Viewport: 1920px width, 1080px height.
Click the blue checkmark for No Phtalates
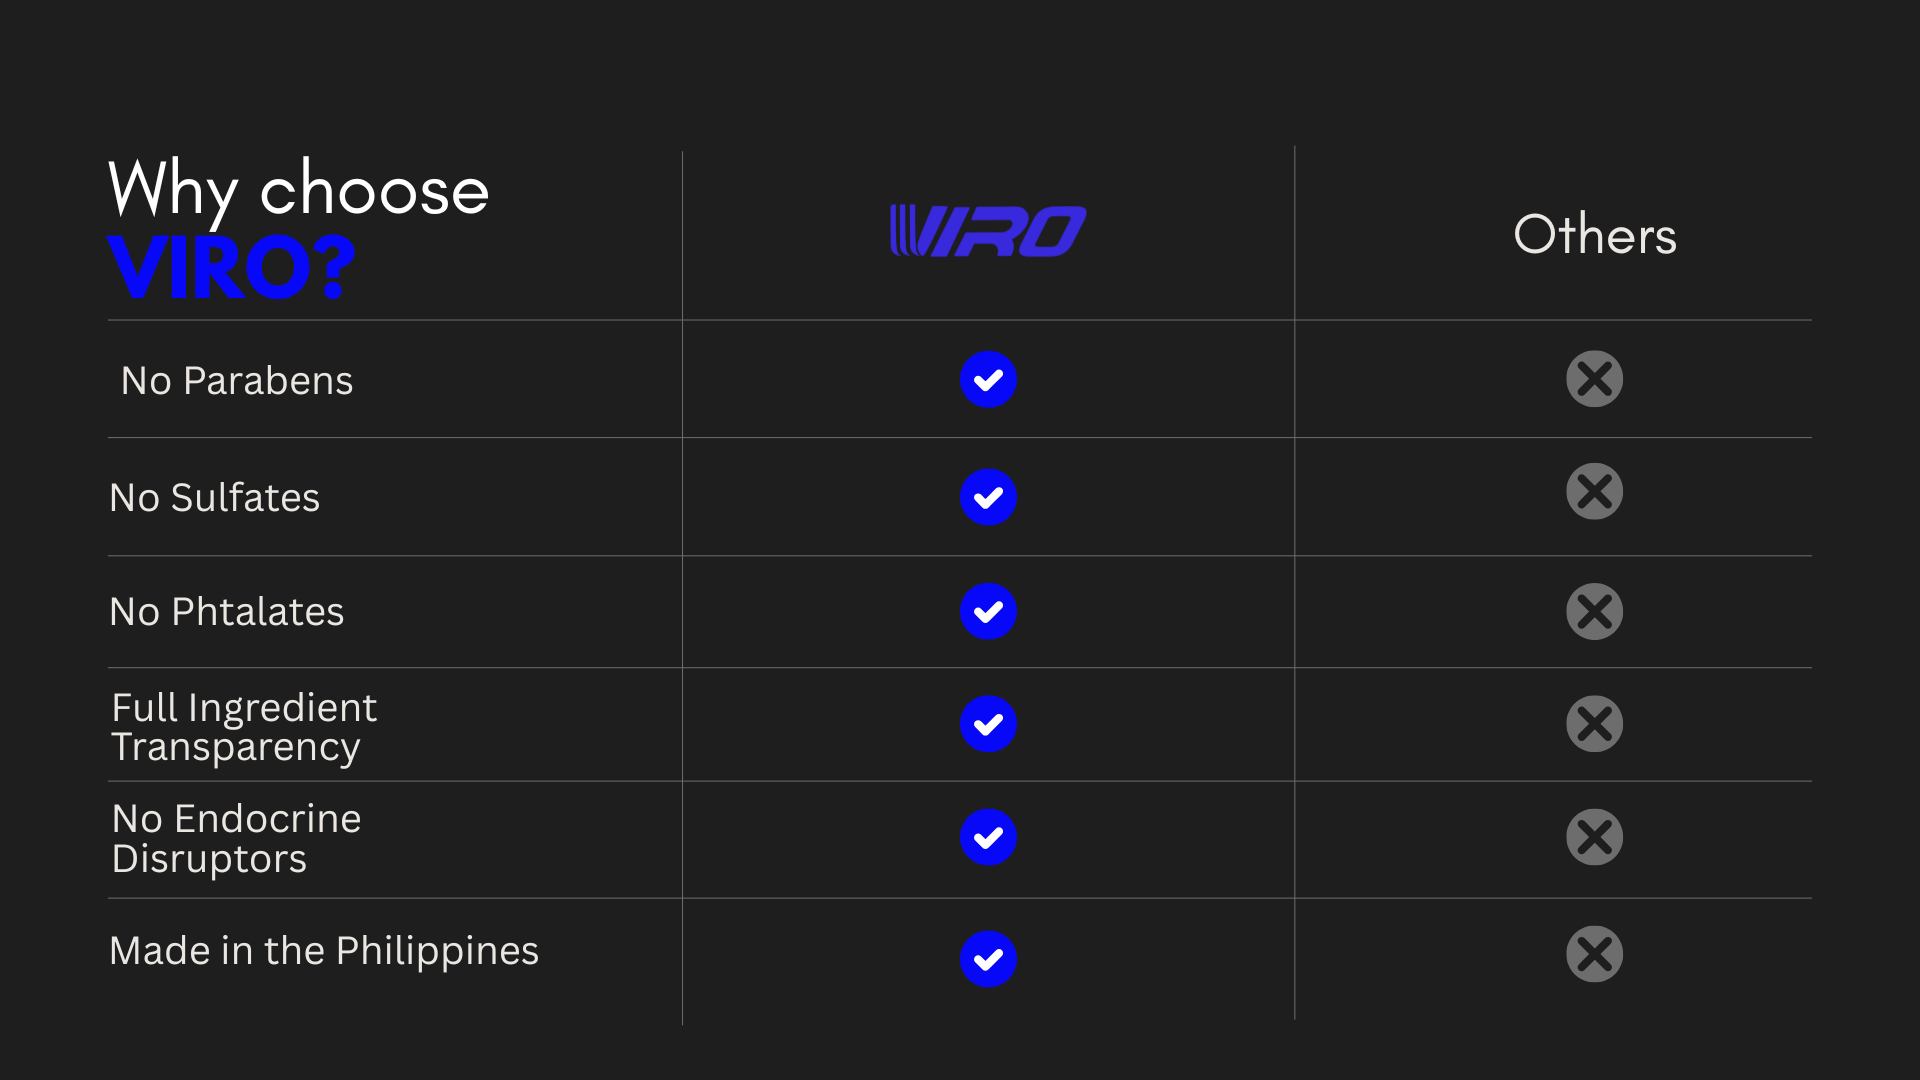988,611
